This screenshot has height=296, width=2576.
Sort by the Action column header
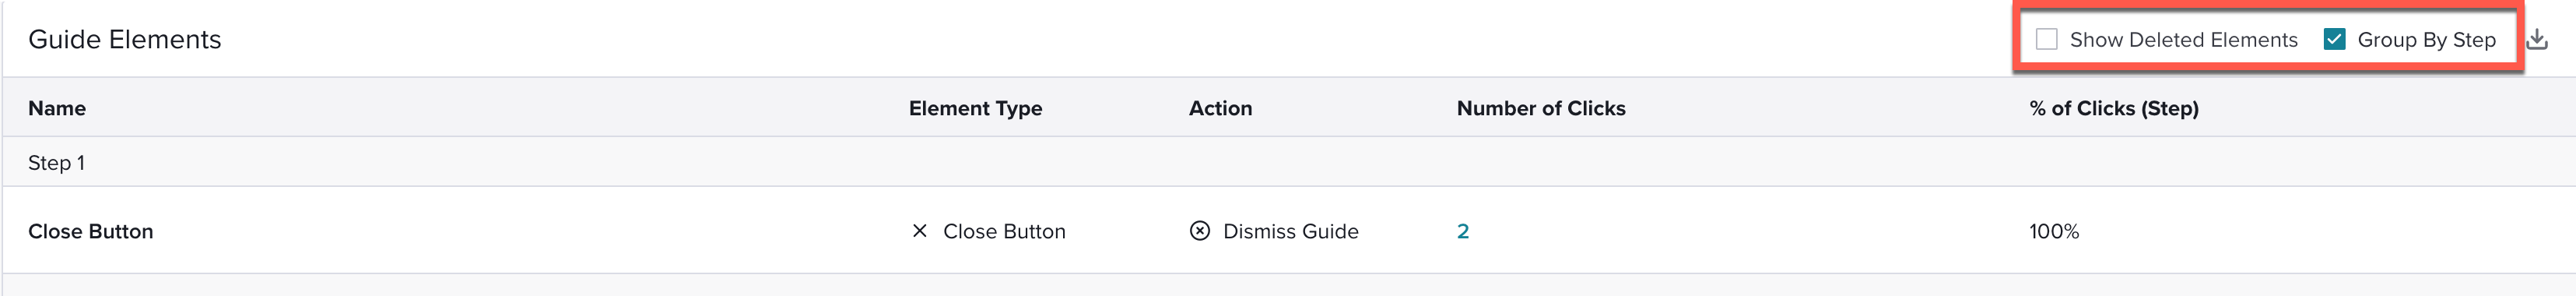point(1220,108)
